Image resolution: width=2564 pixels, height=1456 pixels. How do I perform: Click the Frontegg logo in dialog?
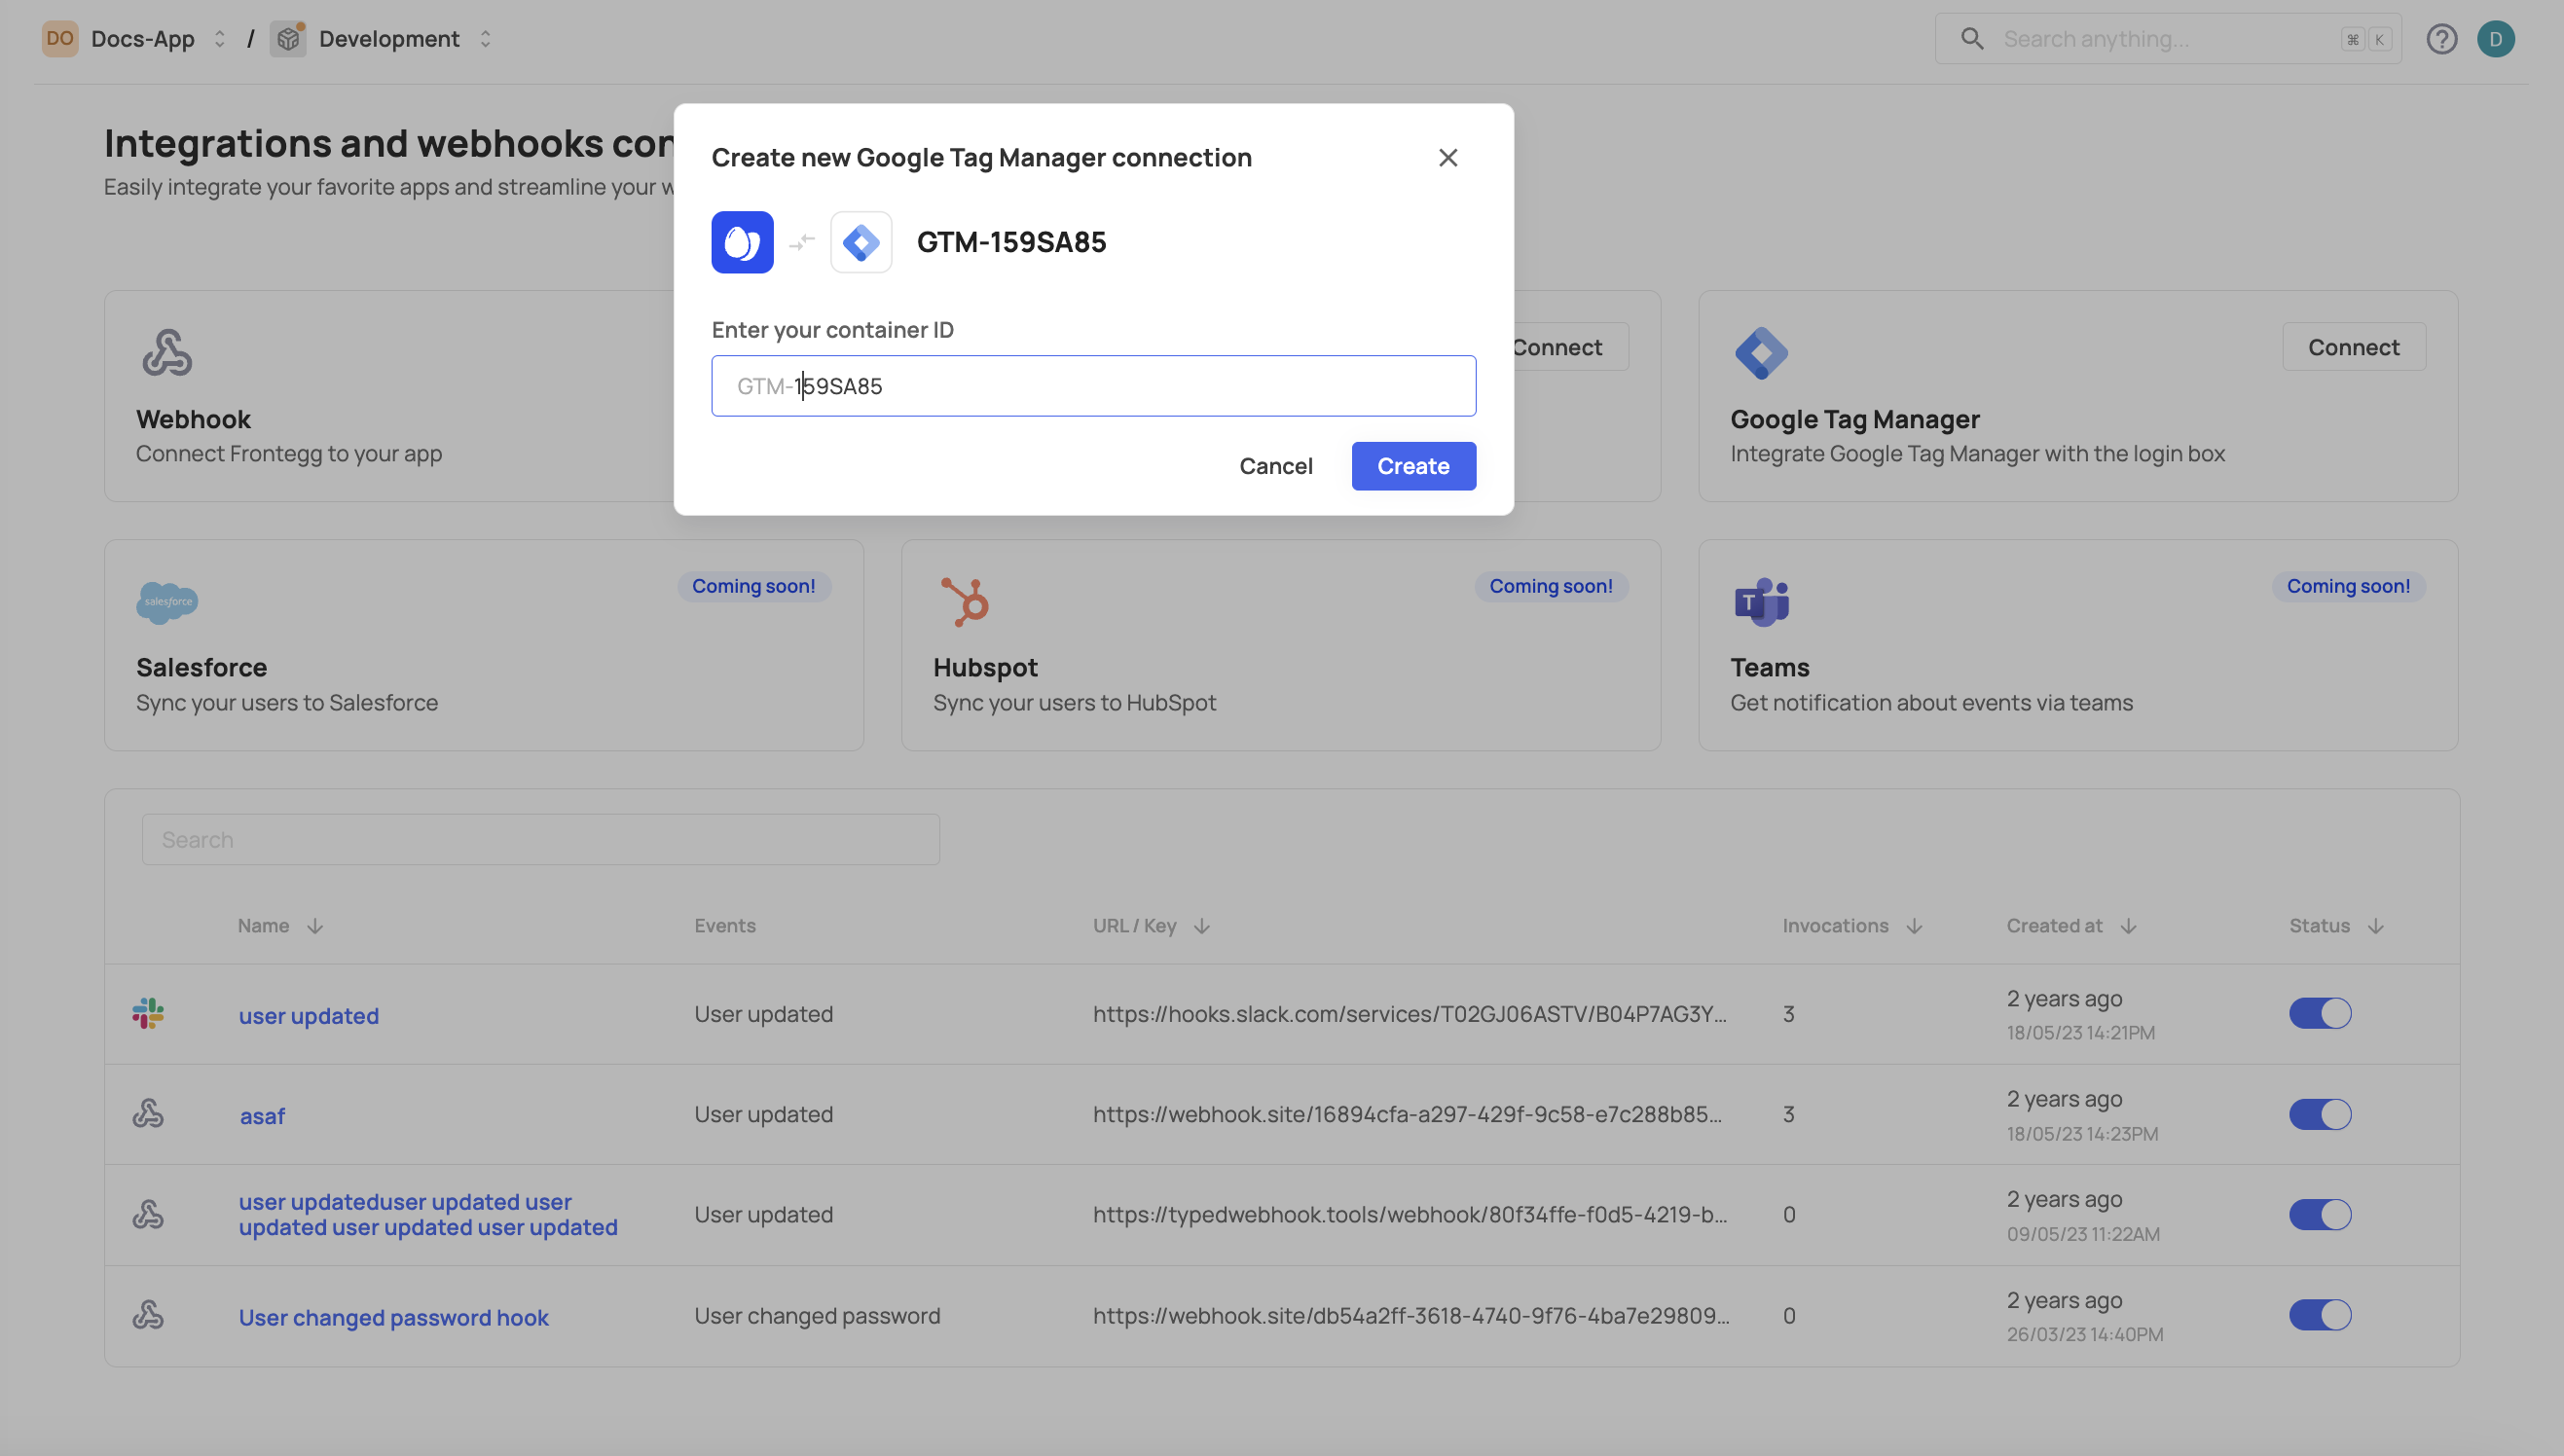coord(742,242)
